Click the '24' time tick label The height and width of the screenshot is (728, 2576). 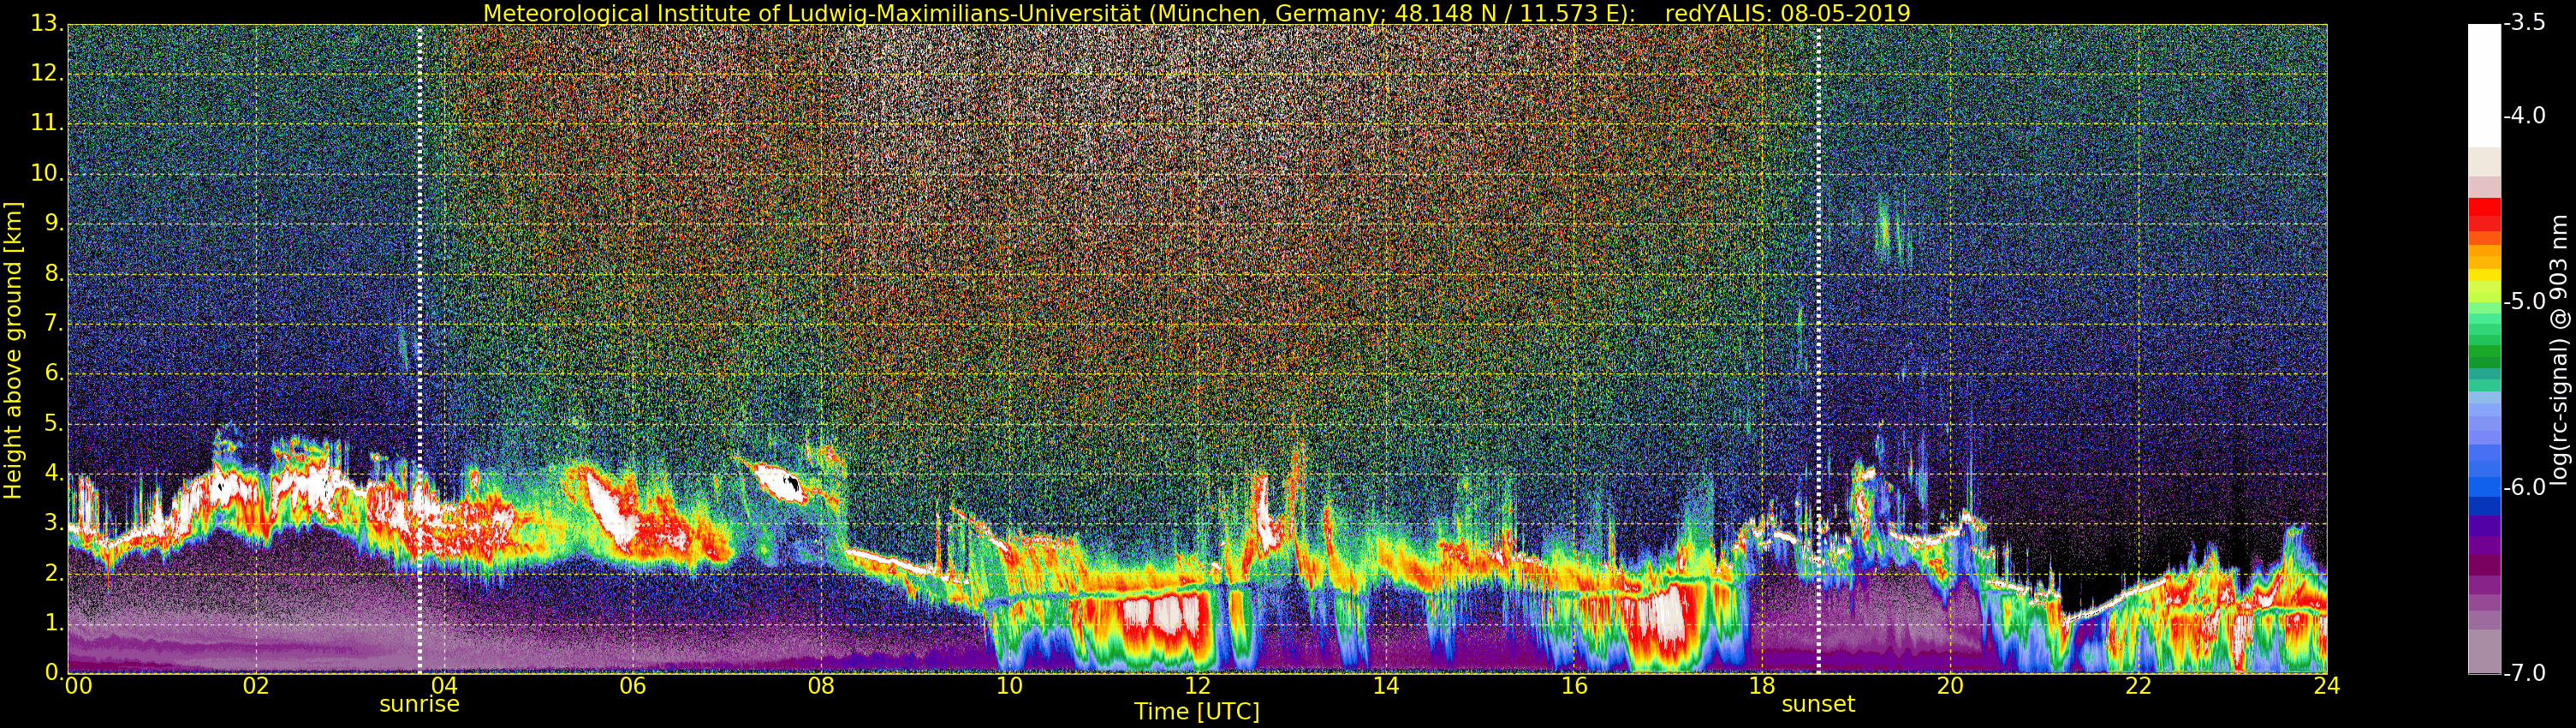pos(2327,685)
